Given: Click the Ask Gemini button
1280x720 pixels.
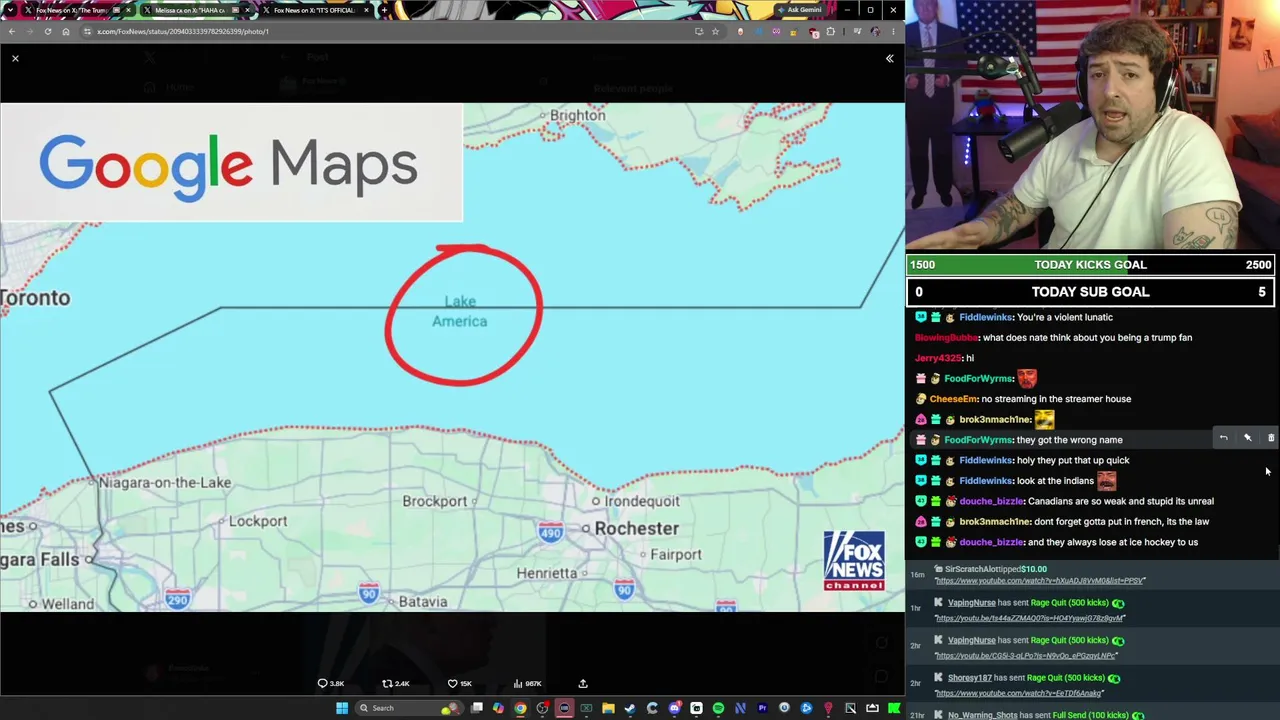Looking at the screenshot, I should (800, 10).
